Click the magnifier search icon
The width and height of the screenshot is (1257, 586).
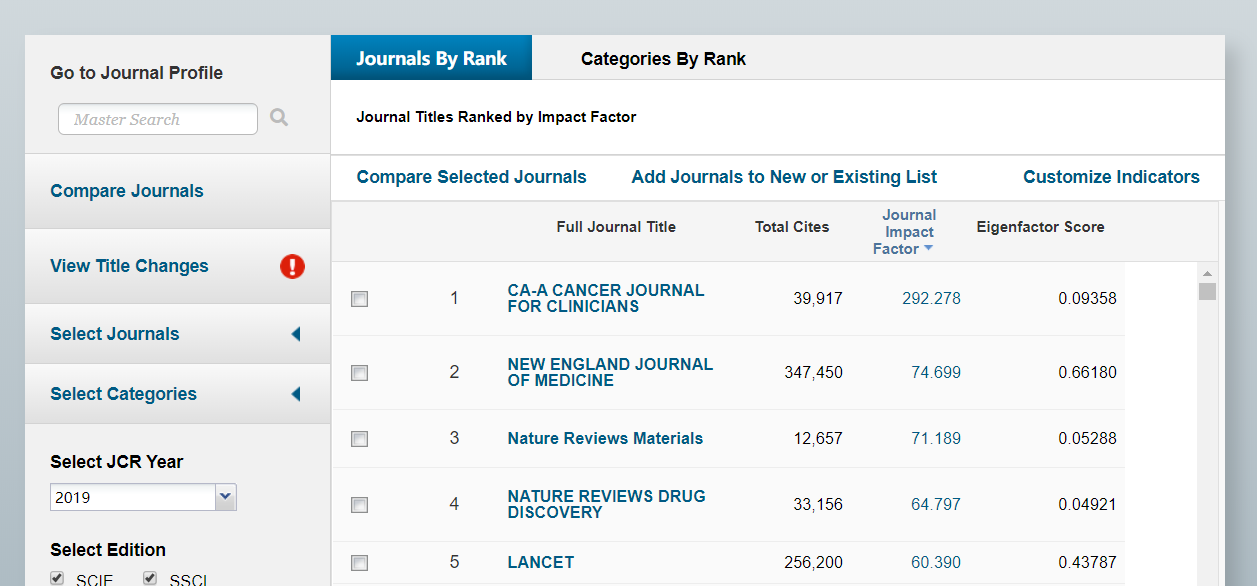tap(279, 118)
